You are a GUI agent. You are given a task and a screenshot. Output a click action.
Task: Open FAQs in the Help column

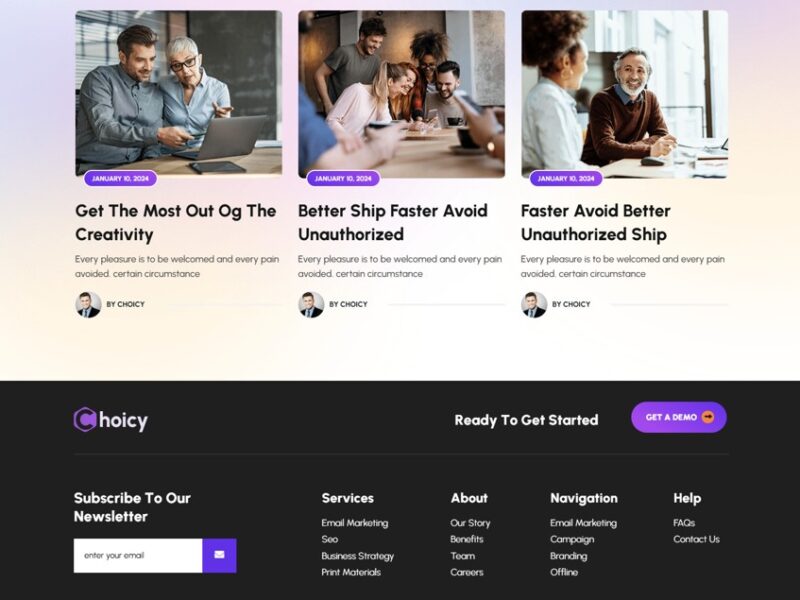coord(684,523)
